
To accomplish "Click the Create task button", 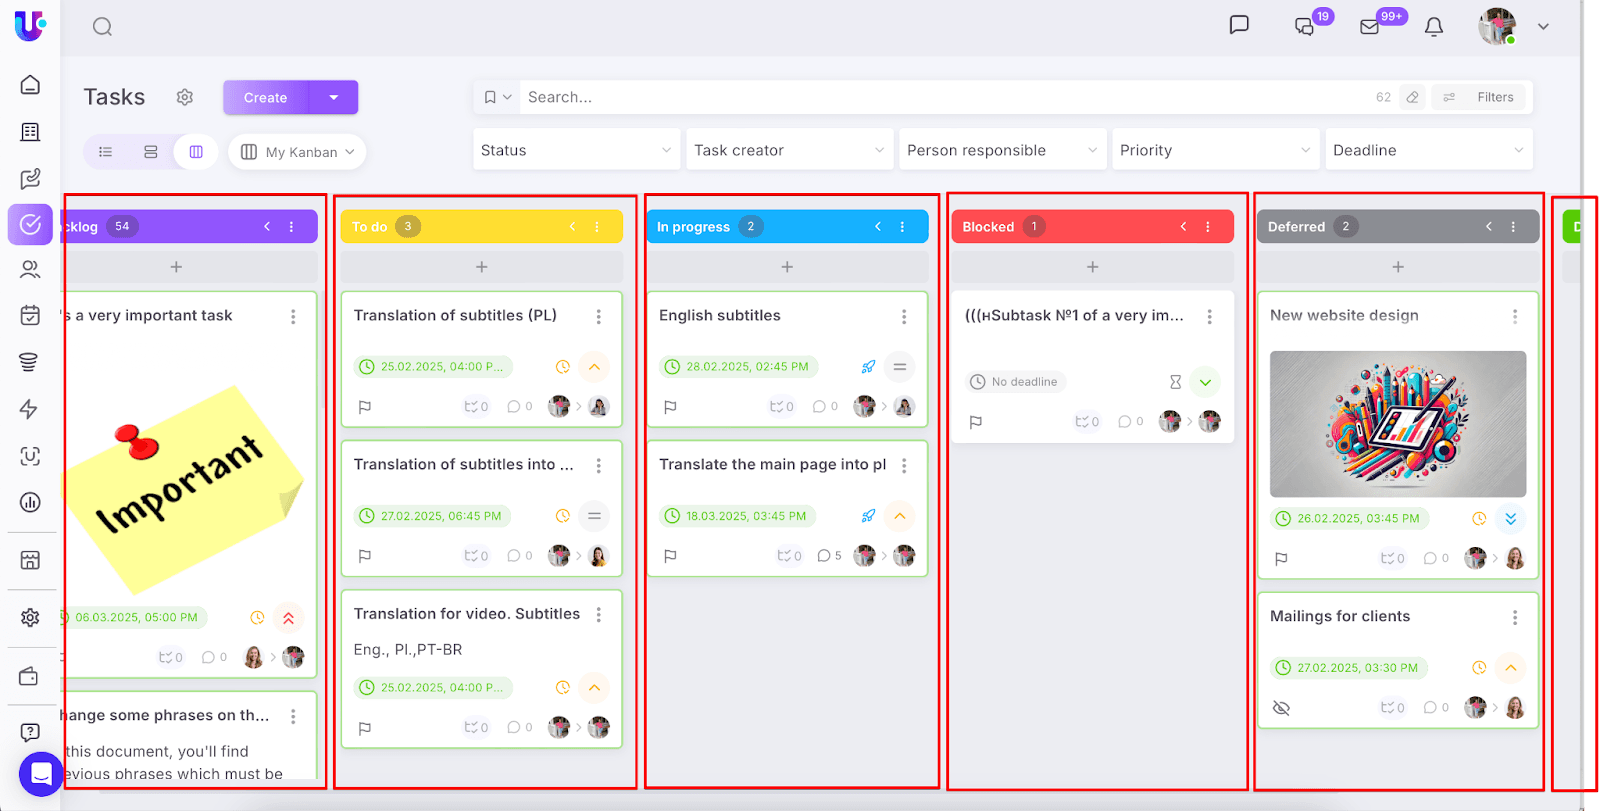I will click(x=266, y=97).
